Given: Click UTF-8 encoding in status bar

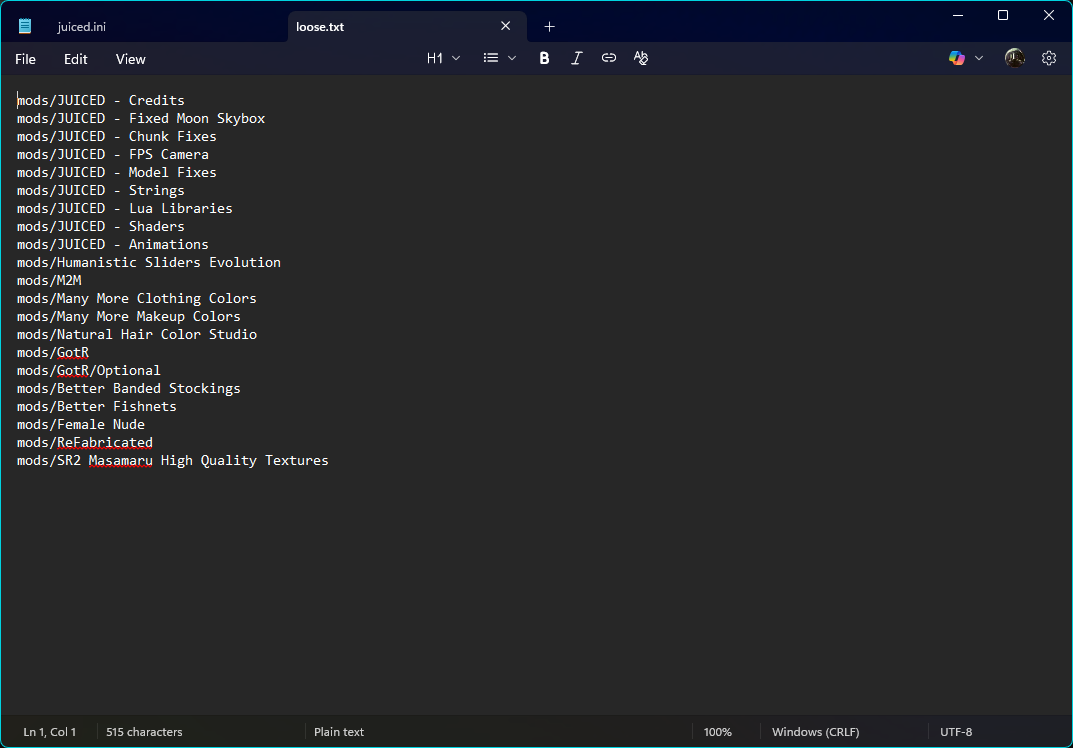Looking at the screenshot, I should (955, 732).
